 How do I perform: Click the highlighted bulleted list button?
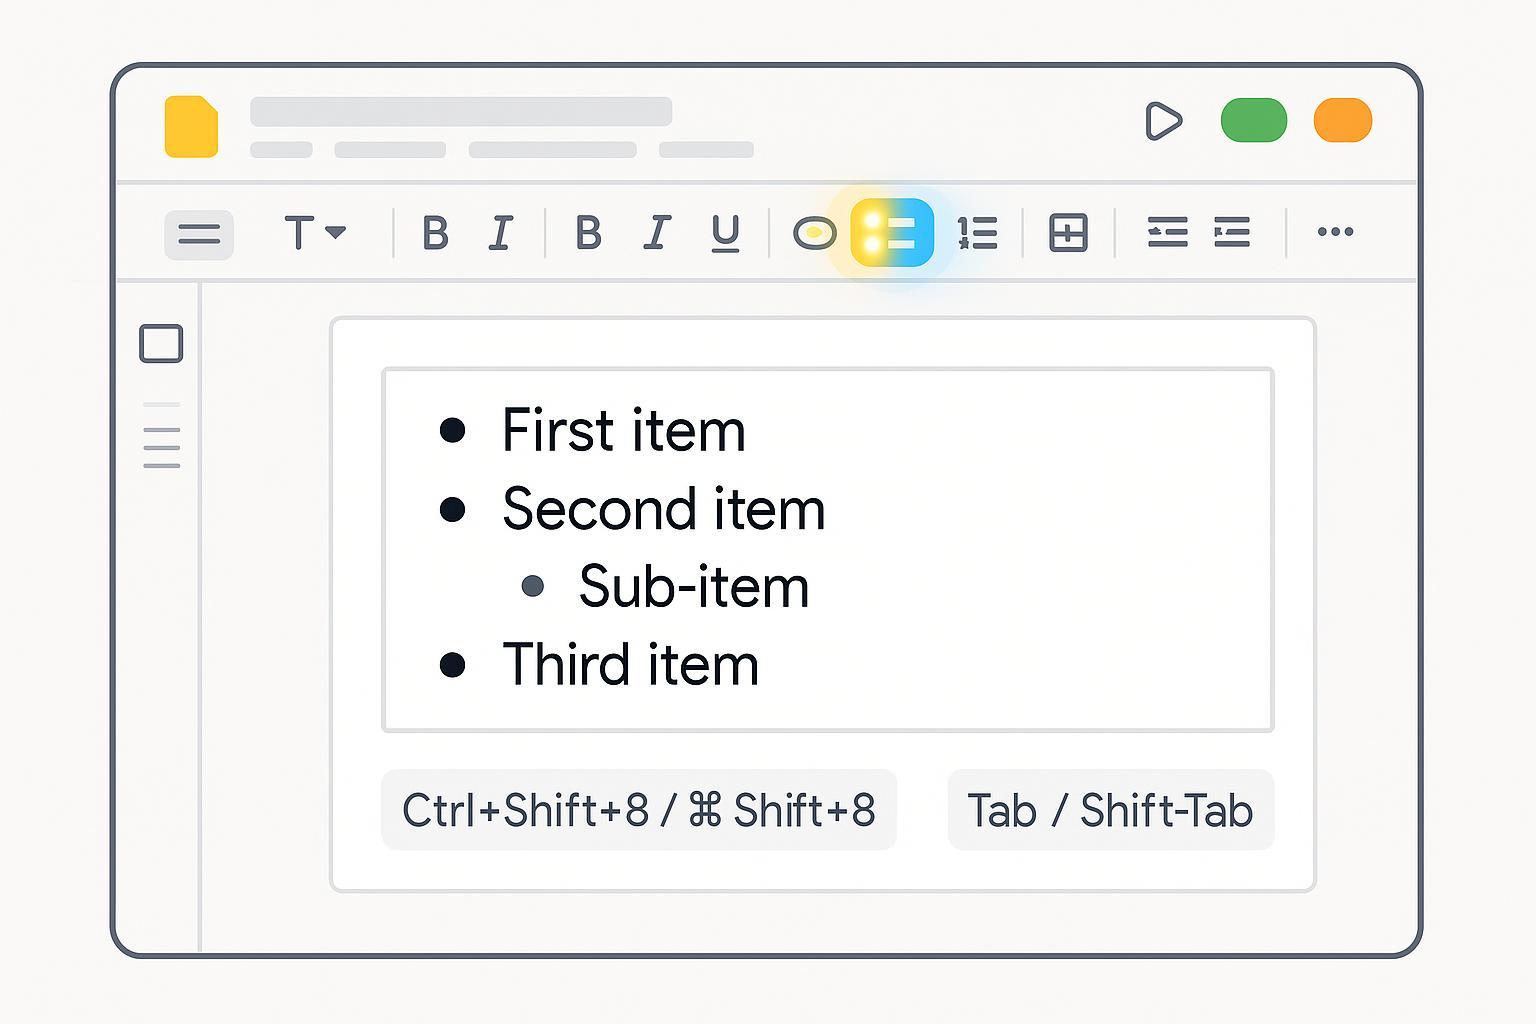coord(892,232)
